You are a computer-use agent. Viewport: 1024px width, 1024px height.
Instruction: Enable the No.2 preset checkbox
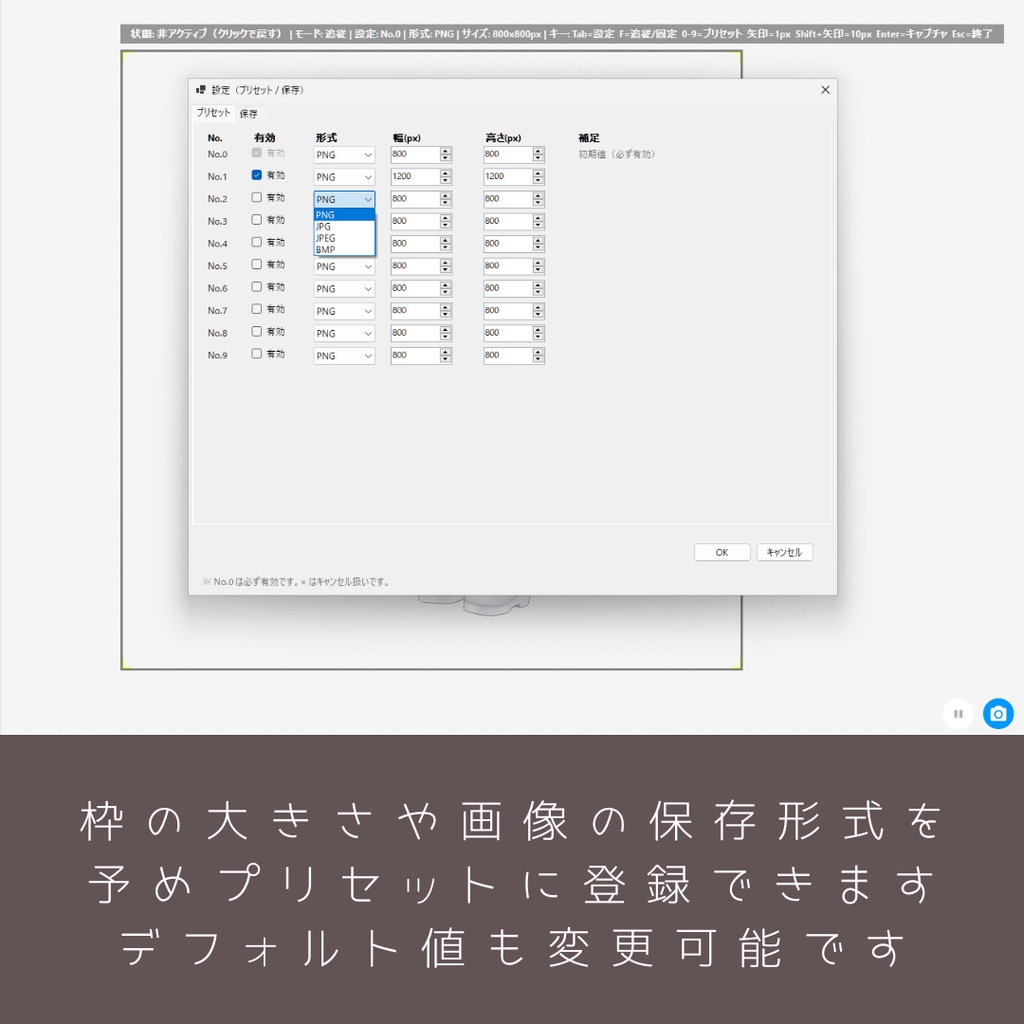pyautogui.click(x=257, y=197)
